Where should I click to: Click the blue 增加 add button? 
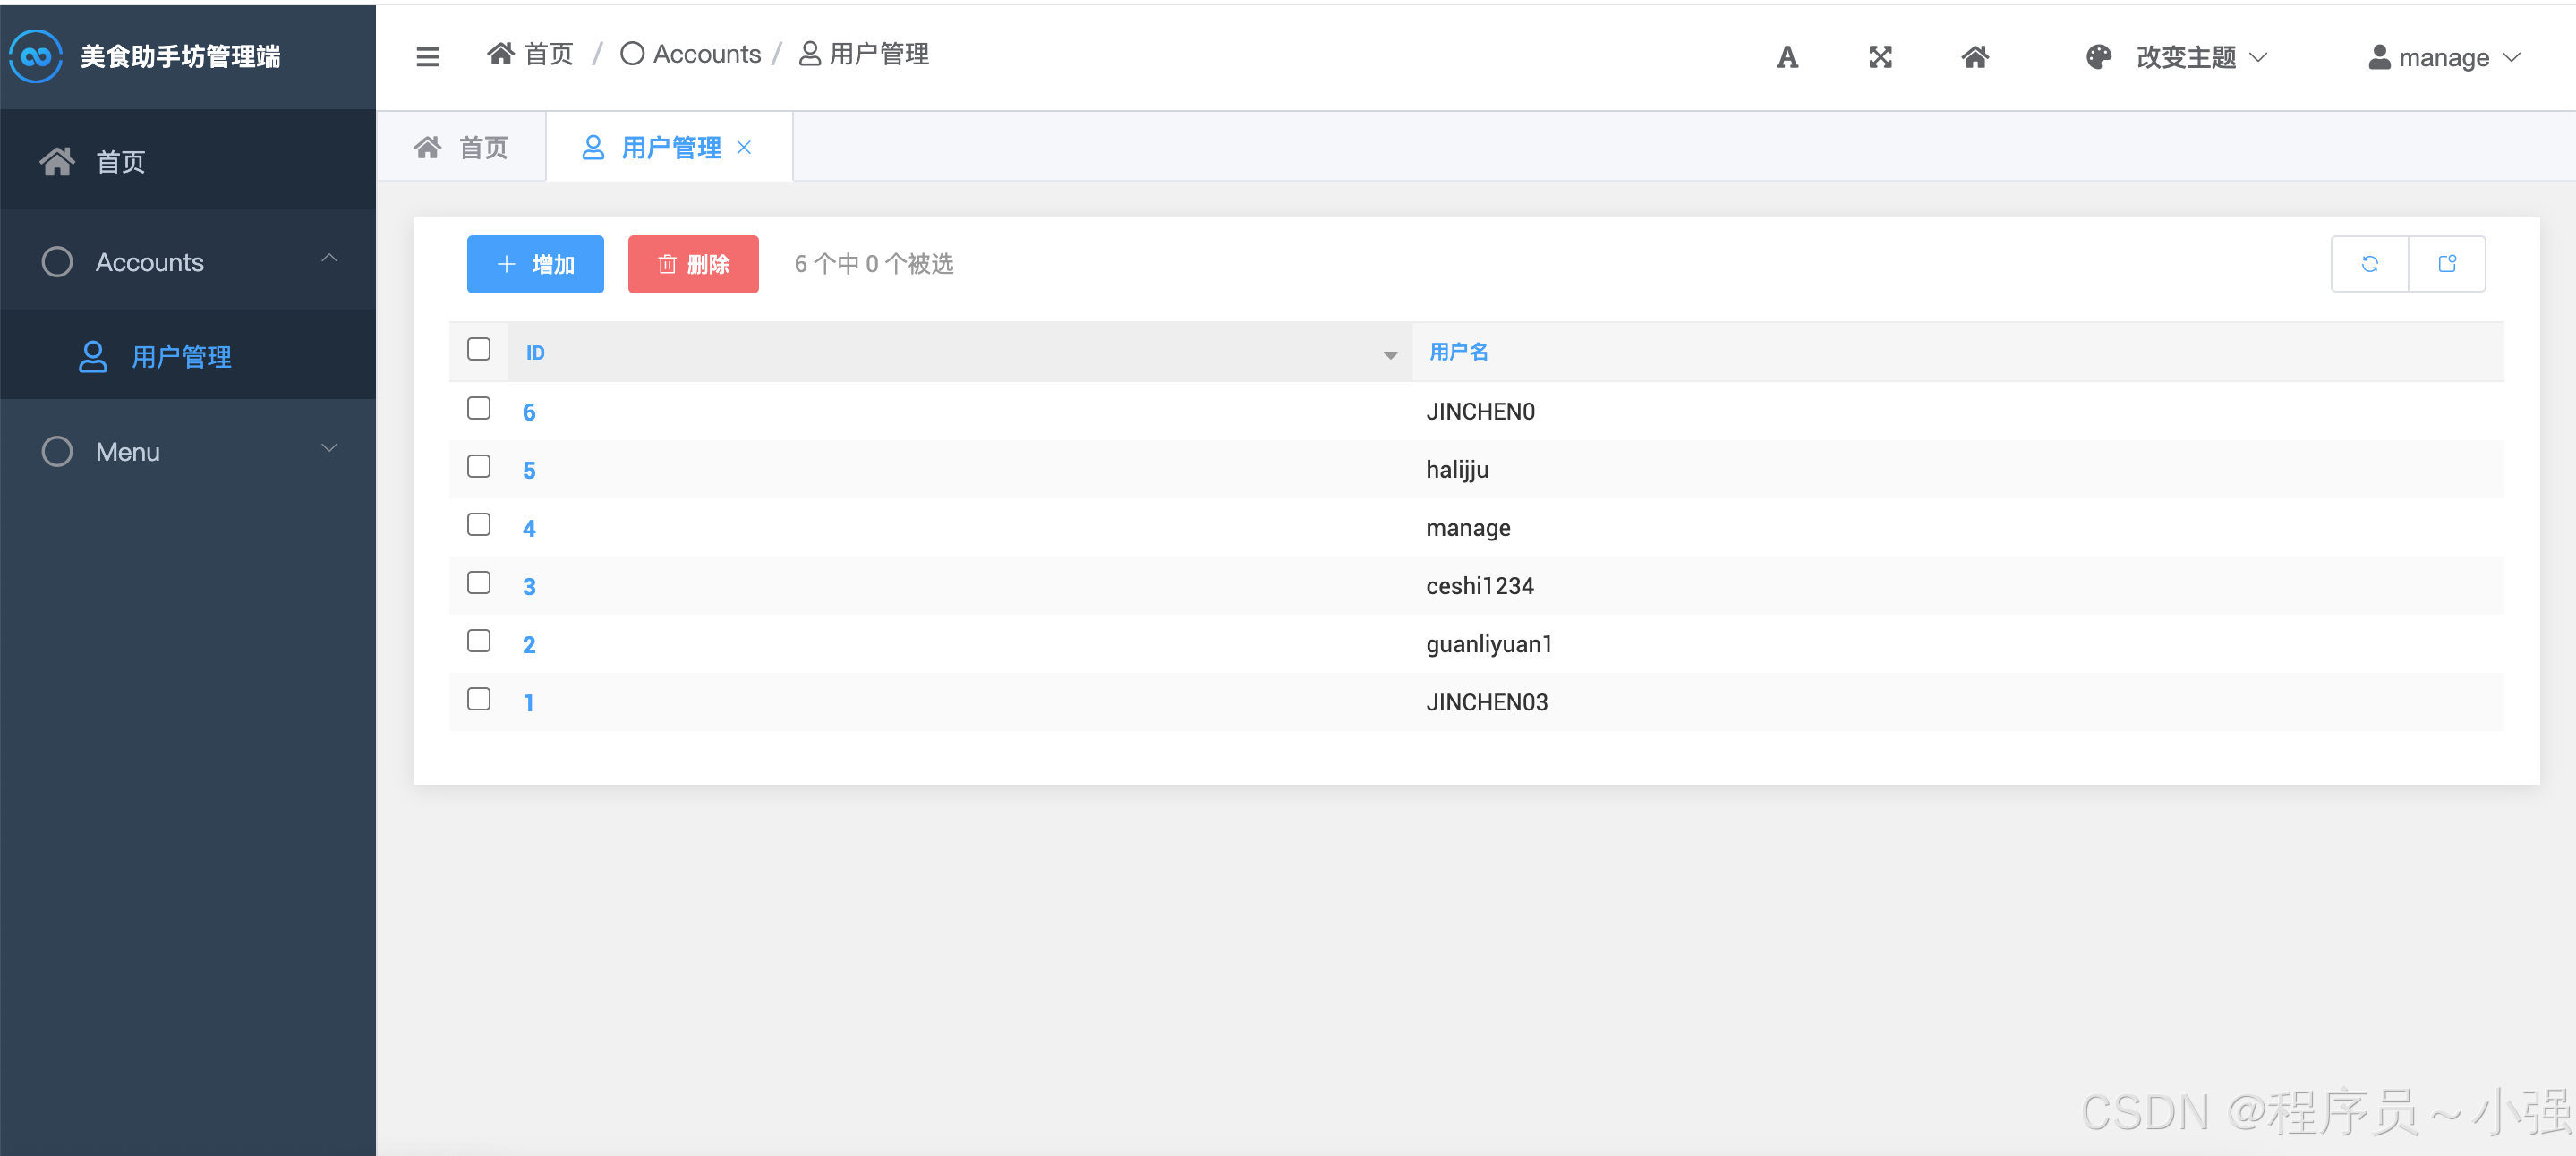(535, 264)
